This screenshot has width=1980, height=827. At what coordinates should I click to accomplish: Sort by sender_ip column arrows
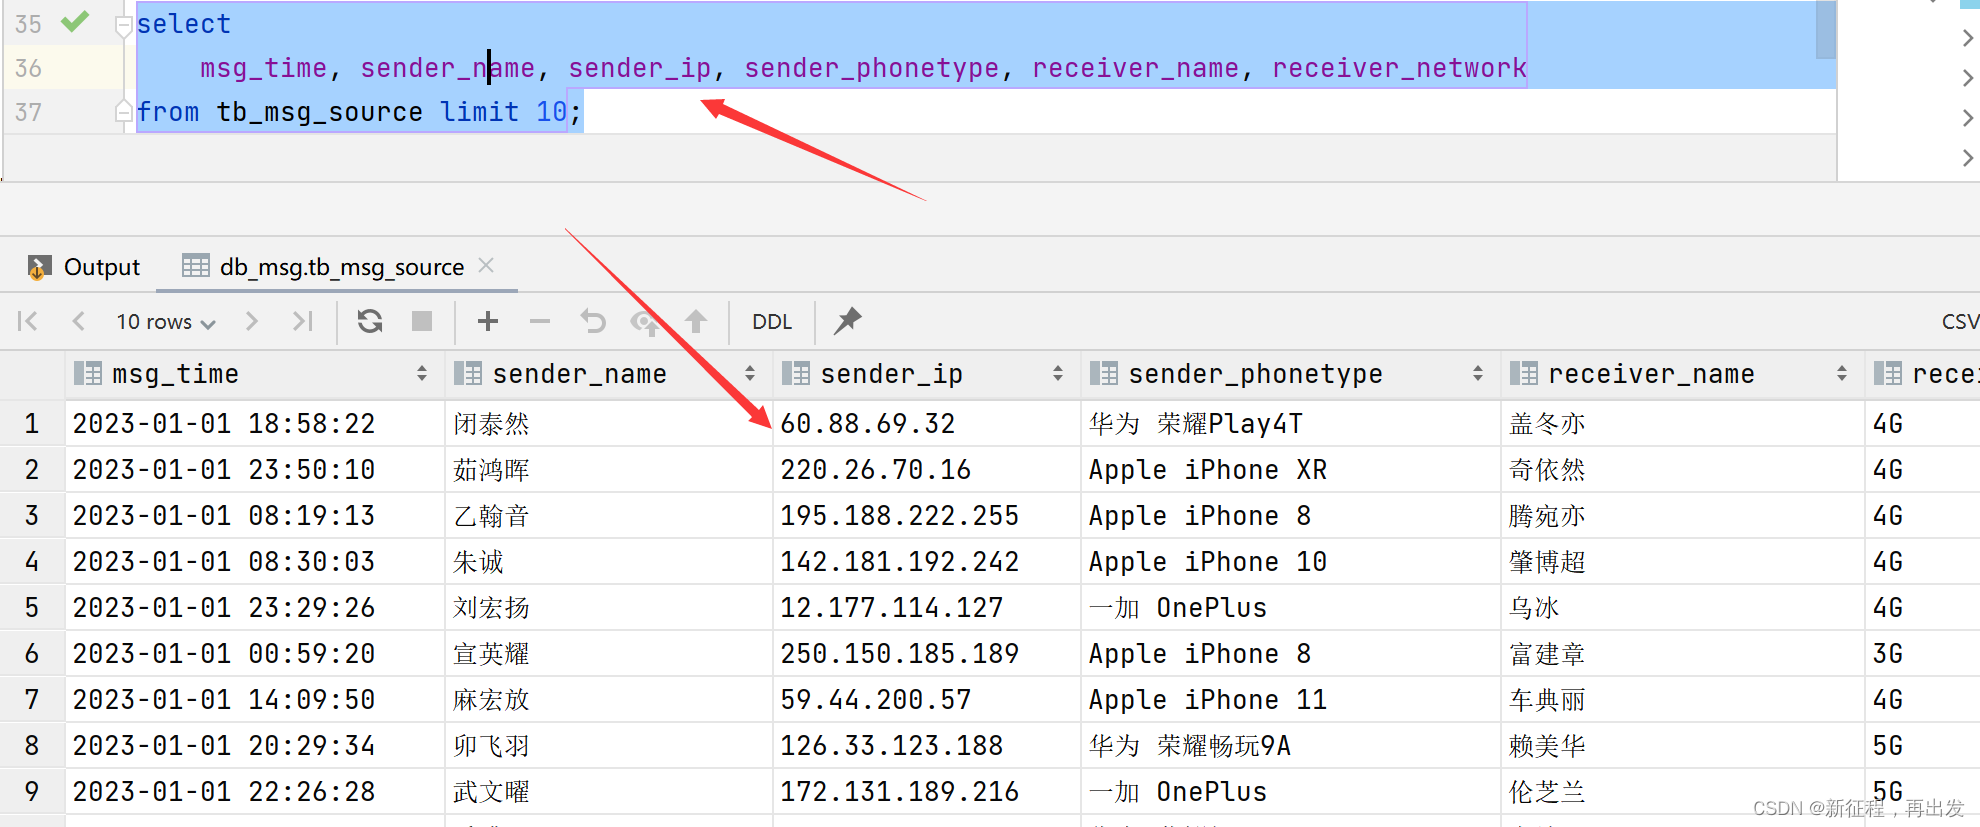pos(1058,374)
